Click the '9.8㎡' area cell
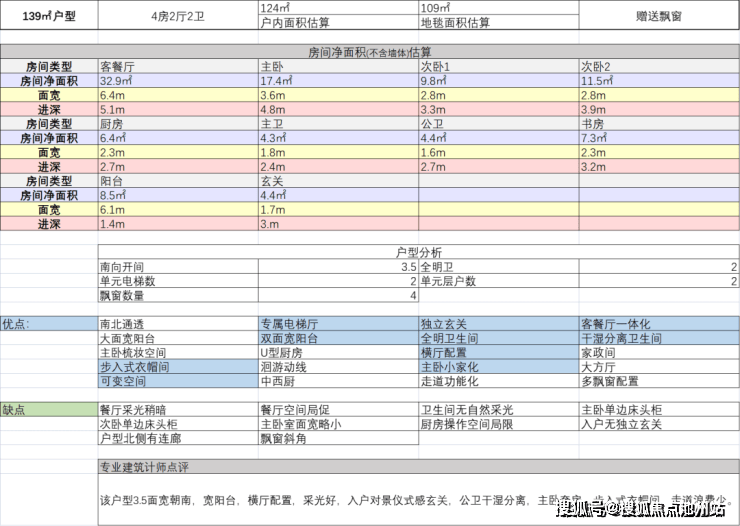Viewport: 740px width, 526px height. 499,80
